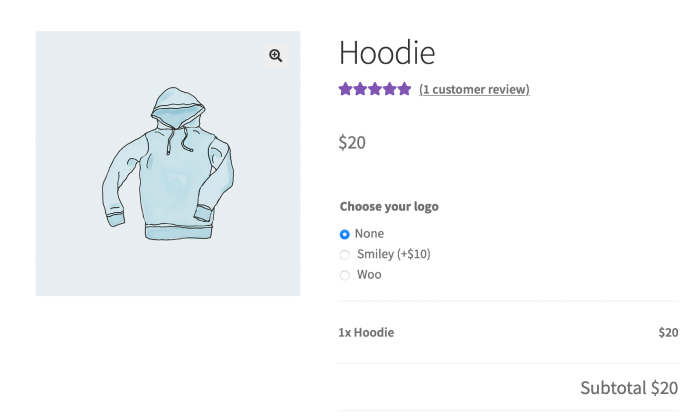Click the Subtotal $20 text
Image resolution: width=700 pixels, height=417 pixels.
(x=629, y=388)
